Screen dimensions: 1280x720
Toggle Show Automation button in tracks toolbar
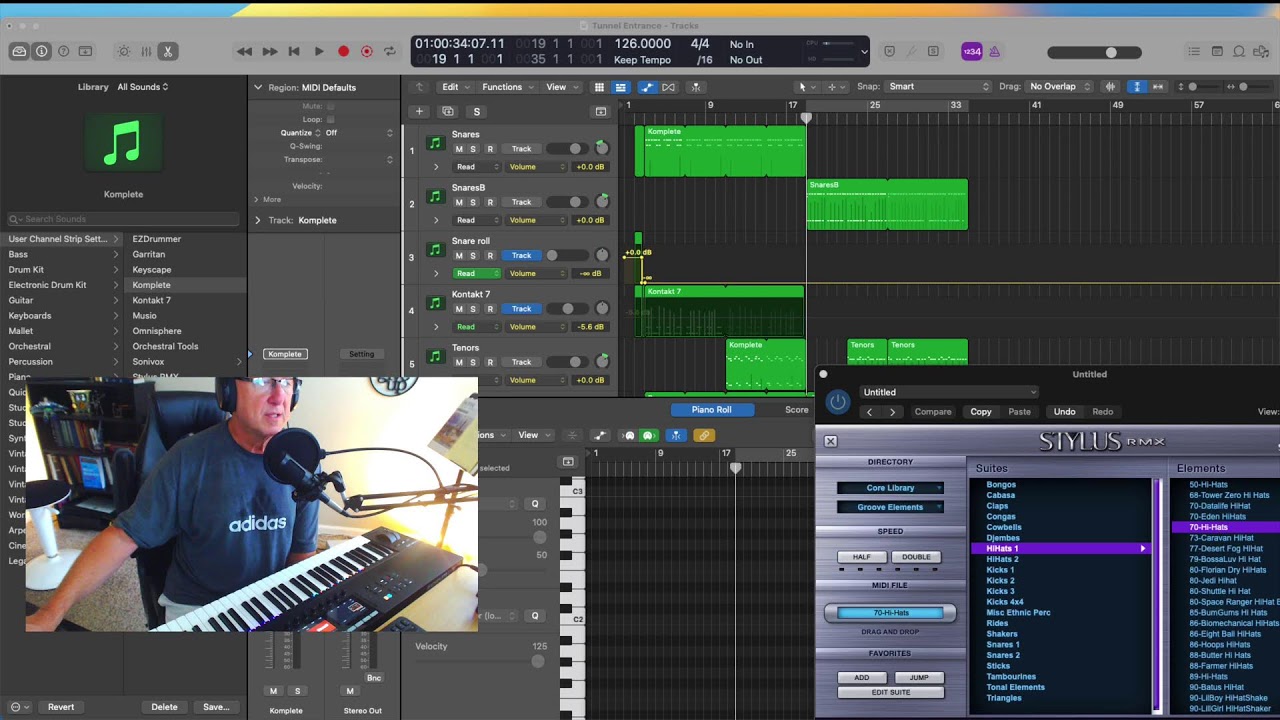point(647,87)
